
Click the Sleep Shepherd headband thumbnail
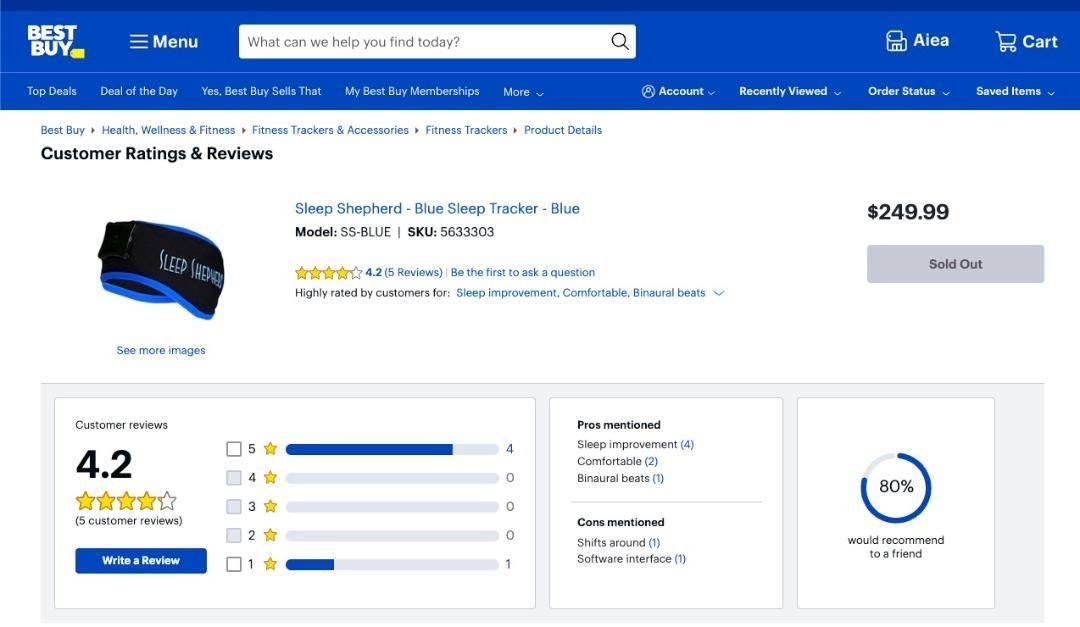click(x=161, y=269)
